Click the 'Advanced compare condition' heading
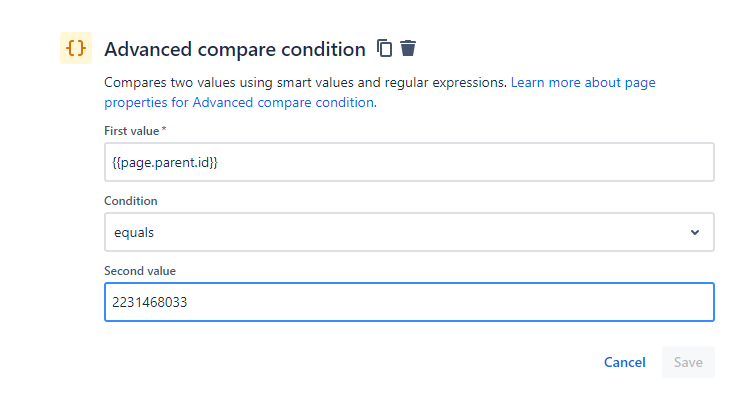This screenshot has height=393, width=750. (x=235, y=49)
